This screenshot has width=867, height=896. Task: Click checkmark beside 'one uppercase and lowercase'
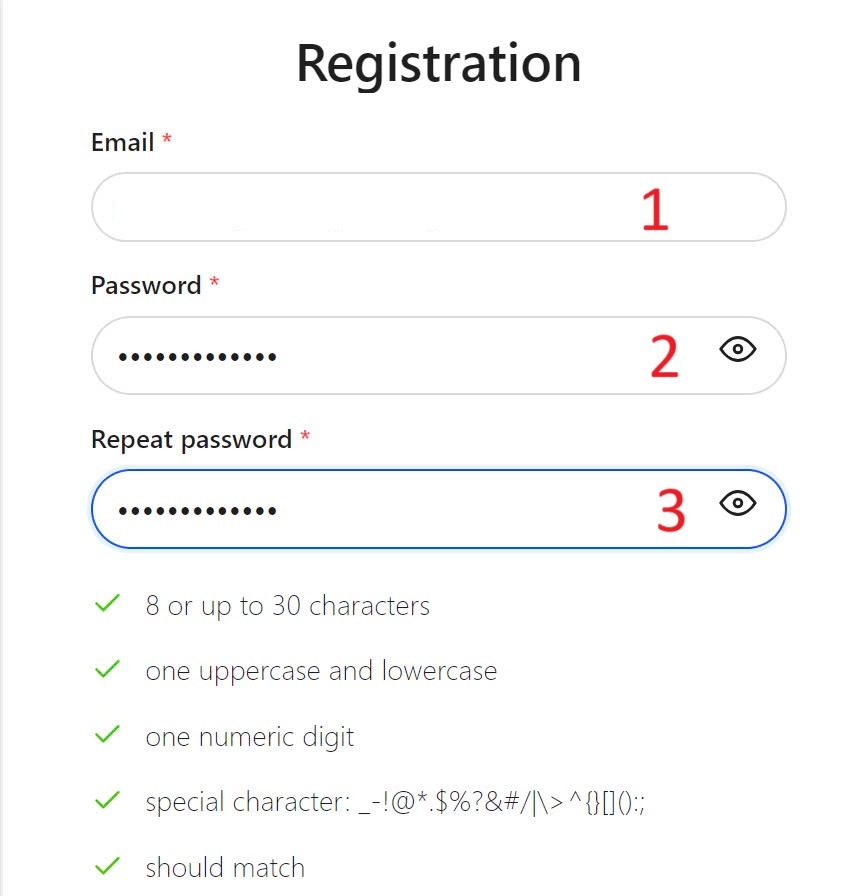[107, 669]
